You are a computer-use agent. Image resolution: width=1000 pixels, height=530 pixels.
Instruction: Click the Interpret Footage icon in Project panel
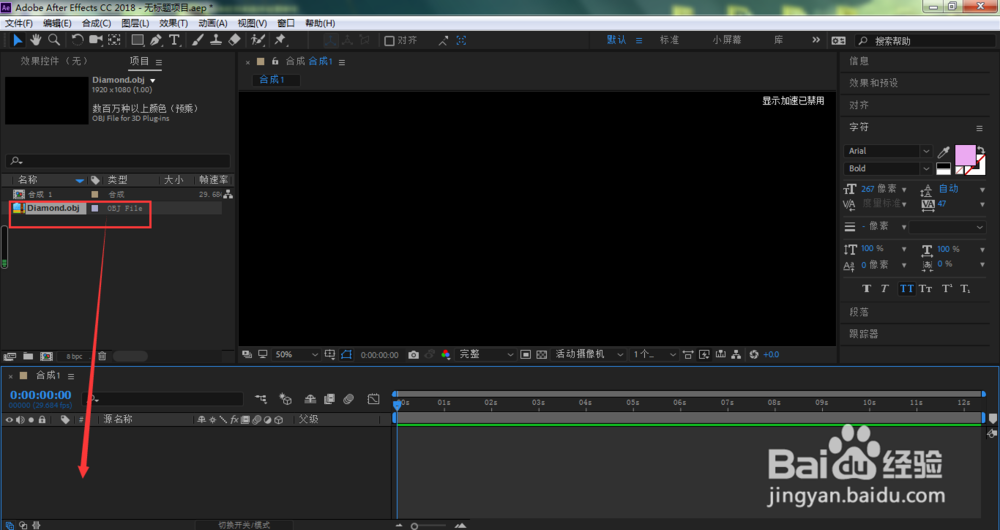point(10,357)
